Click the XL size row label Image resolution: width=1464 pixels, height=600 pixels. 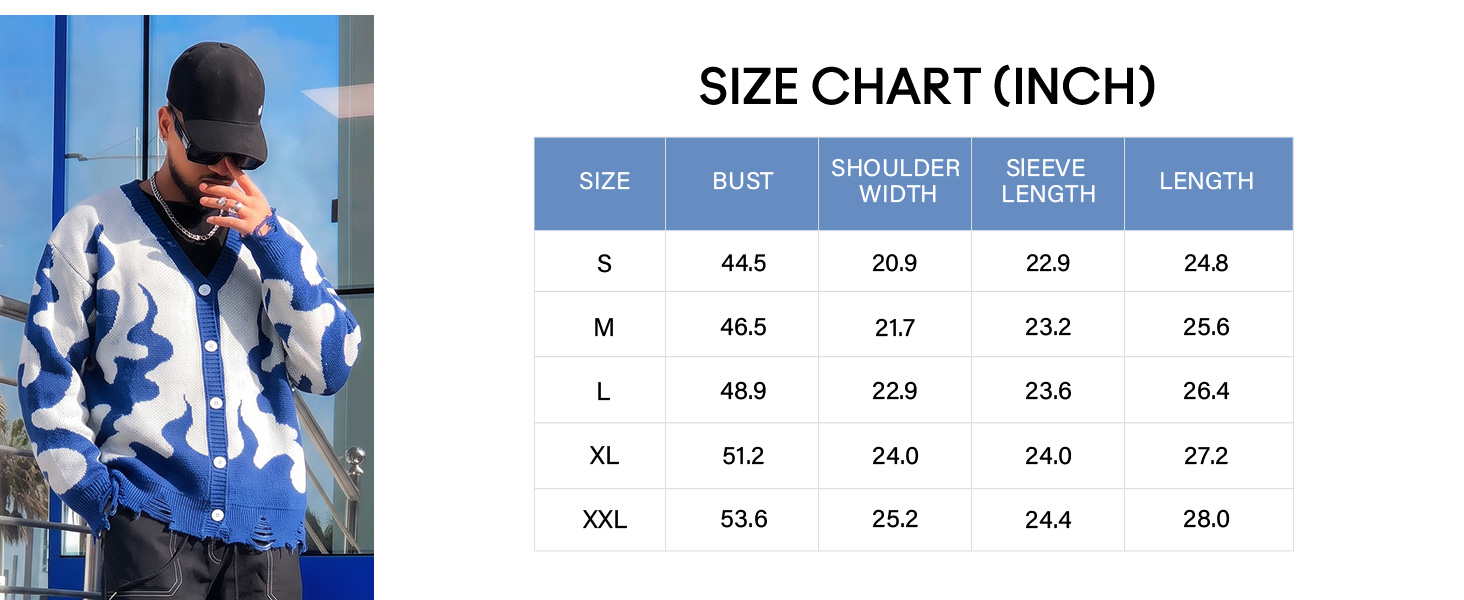click(x=604, y=456)
